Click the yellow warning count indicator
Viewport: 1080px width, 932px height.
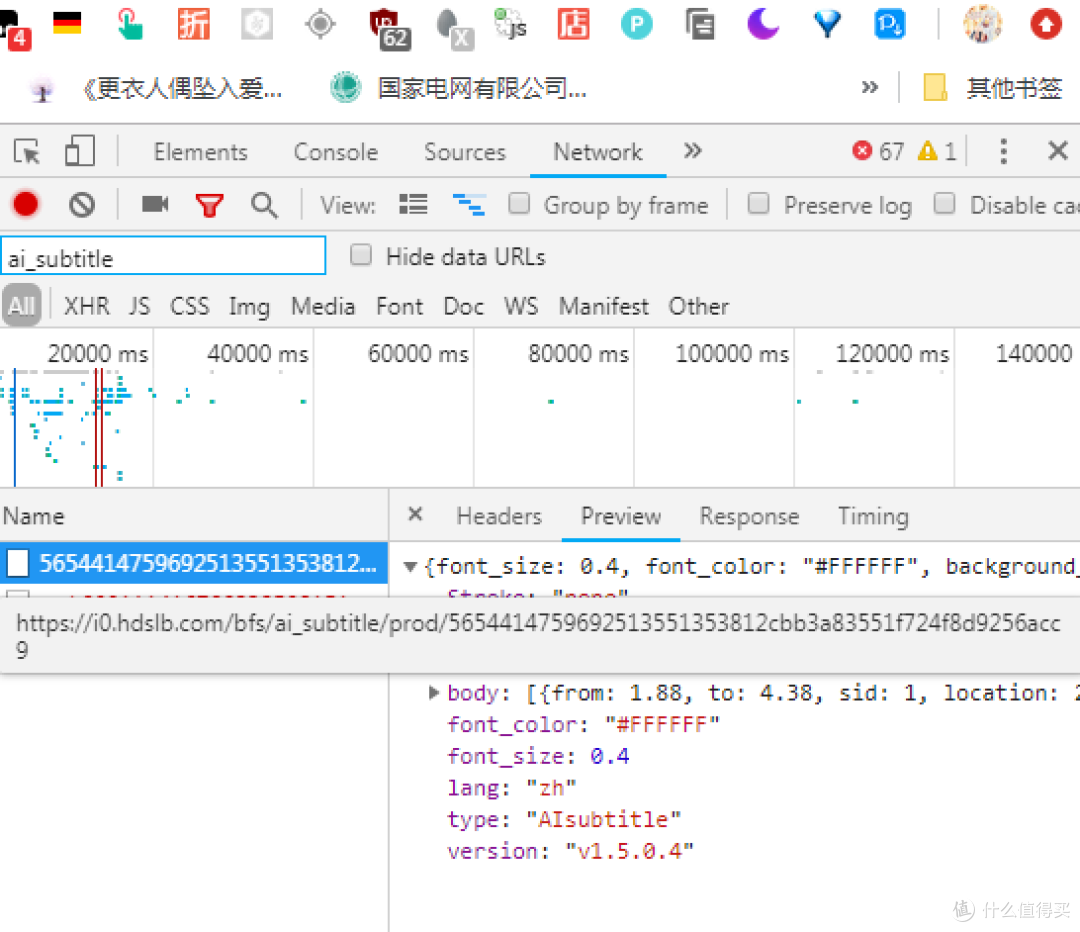(x=937, y=151)
